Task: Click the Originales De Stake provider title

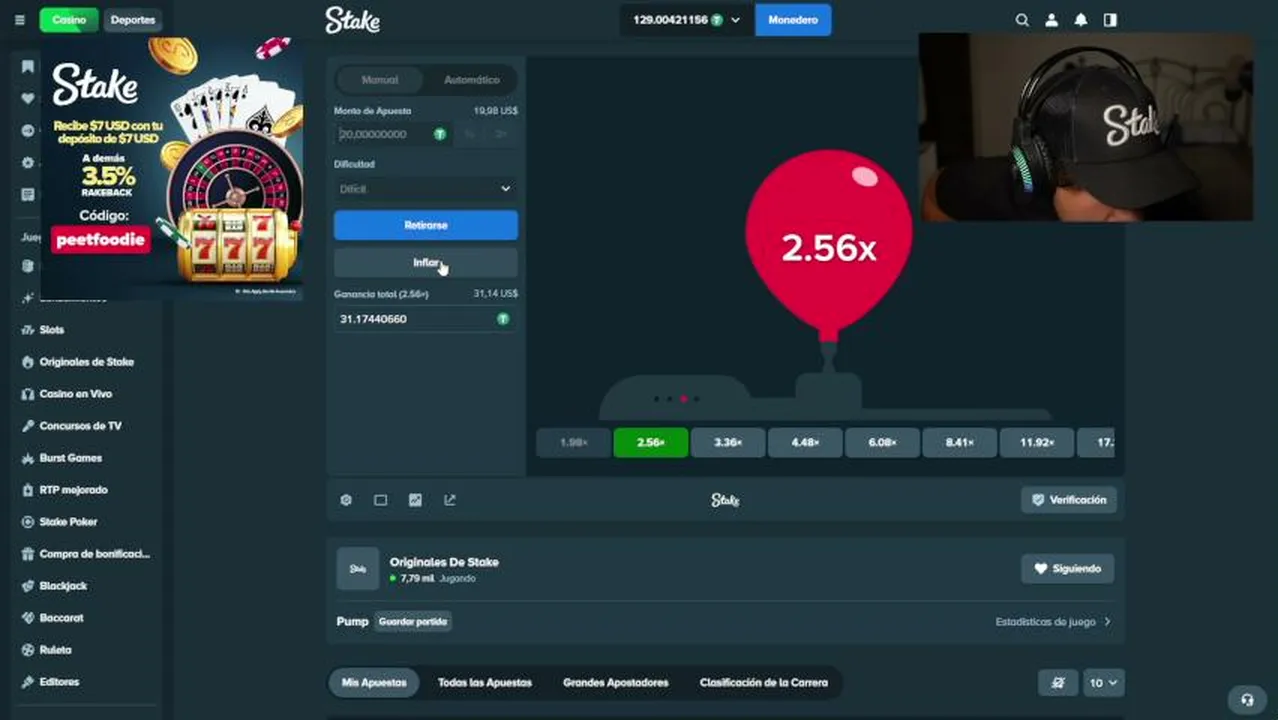Action: [444, 562]
